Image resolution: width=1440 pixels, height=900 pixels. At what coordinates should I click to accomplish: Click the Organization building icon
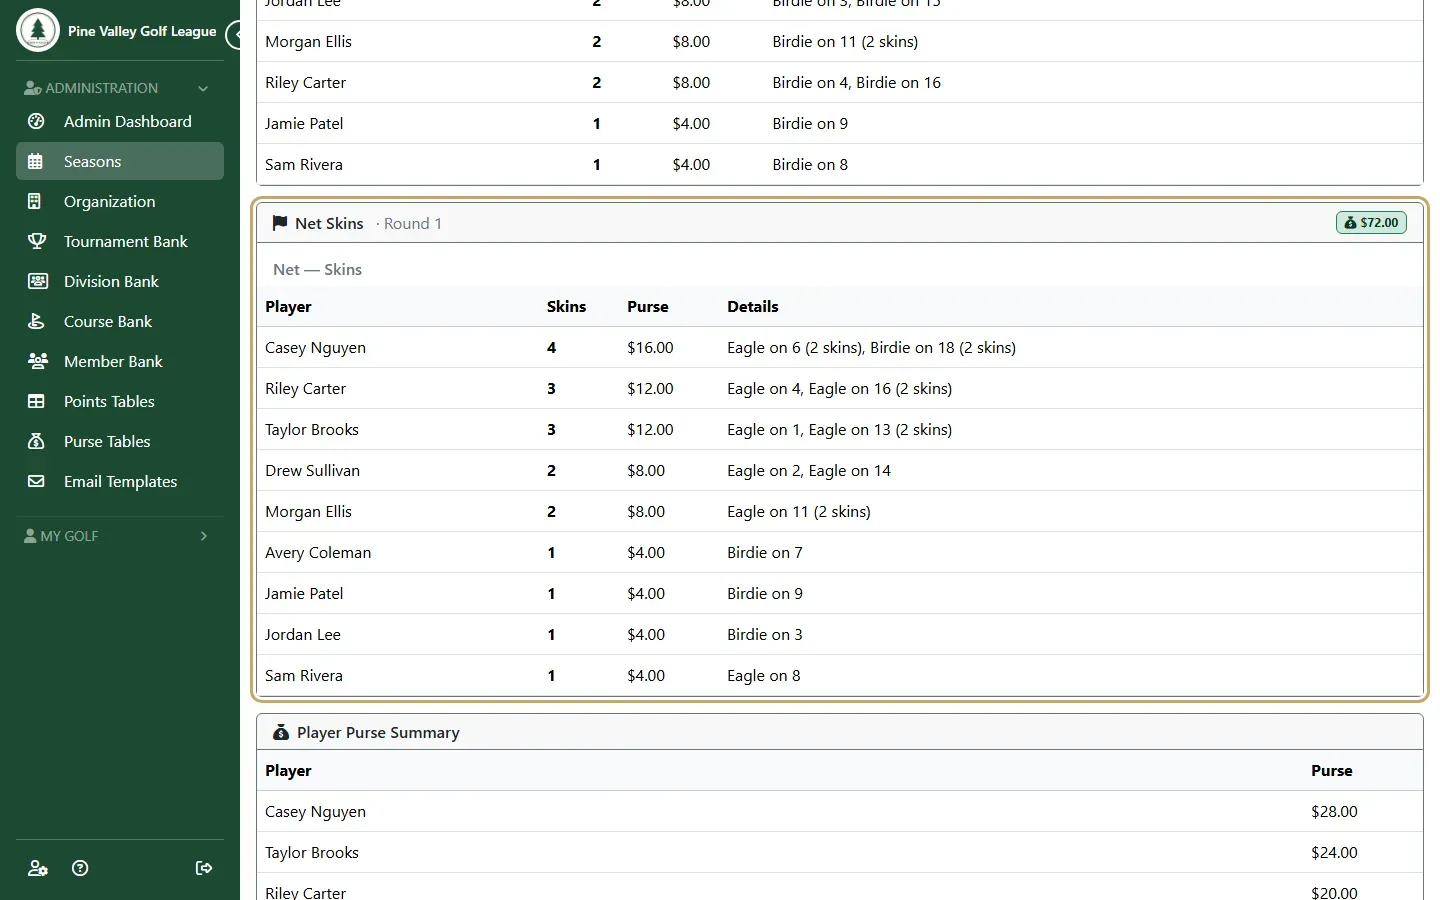(x=36, y=201)
